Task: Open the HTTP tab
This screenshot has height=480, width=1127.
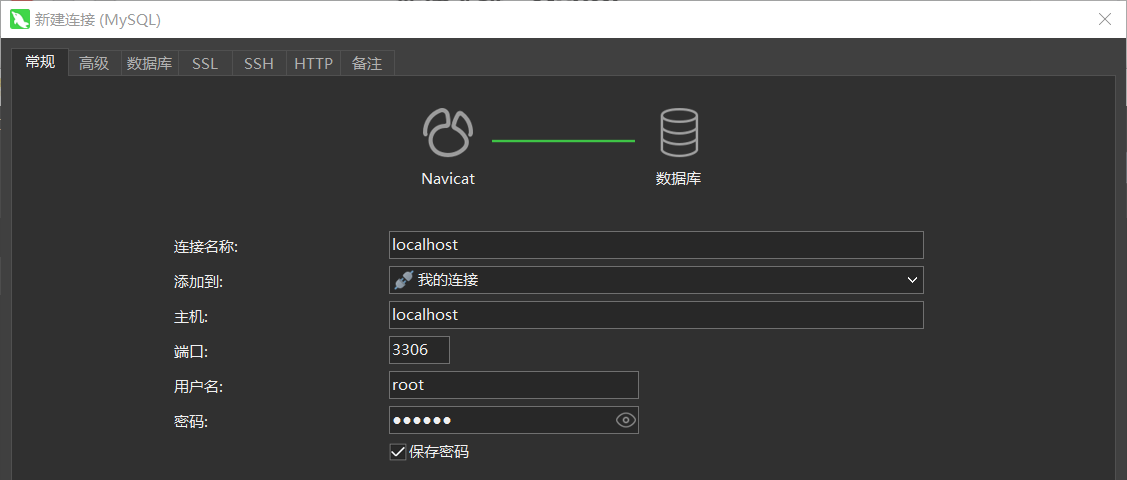Action: [x=313, y=63]
